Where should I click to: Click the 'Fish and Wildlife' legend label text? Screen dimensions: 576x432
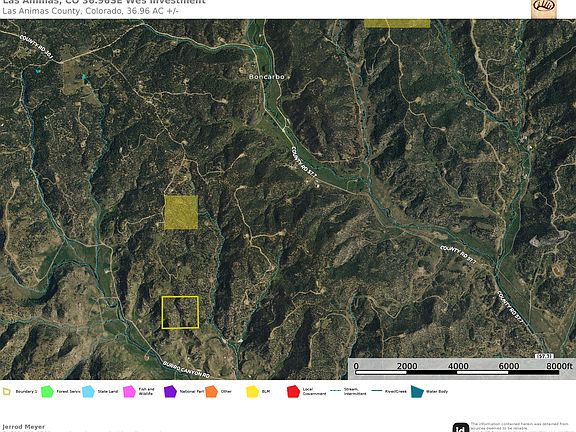146,391
